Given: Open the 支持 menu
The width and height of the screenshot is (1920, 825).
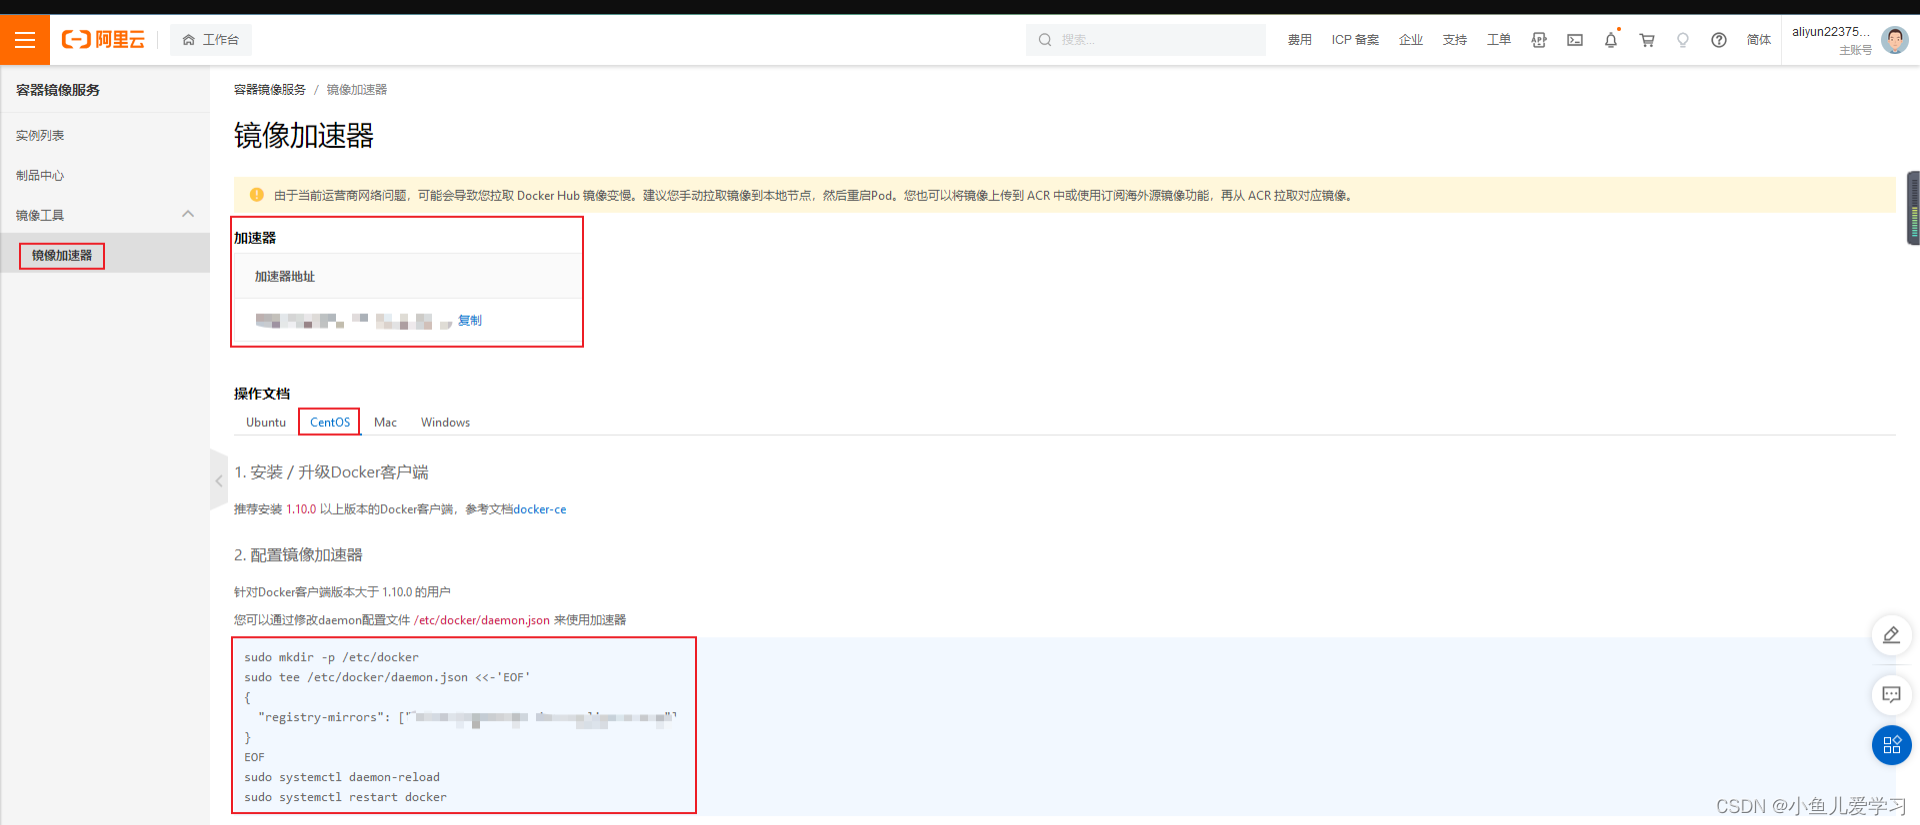Looking at the screenshot, I should (1455, 40).
